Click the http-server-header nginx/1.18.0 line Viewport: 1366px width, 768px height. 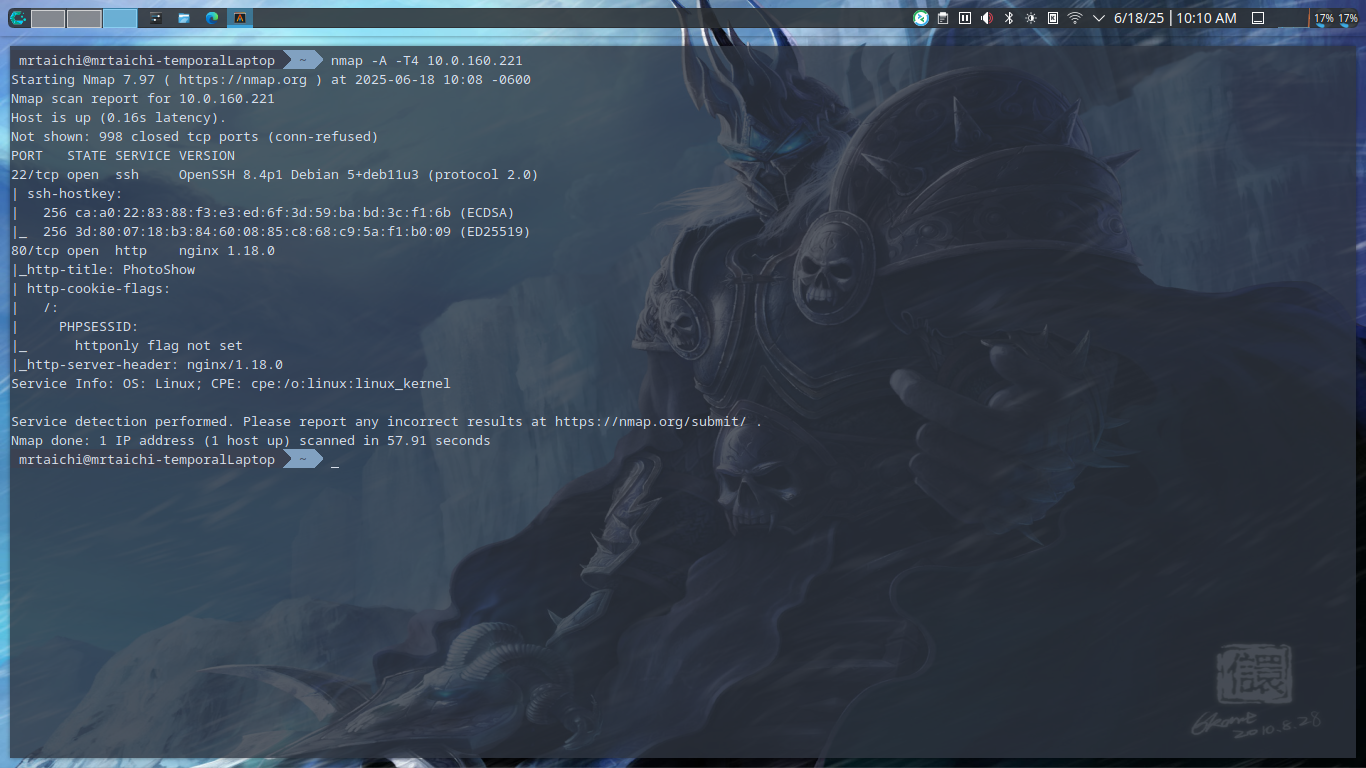point(147,365)
